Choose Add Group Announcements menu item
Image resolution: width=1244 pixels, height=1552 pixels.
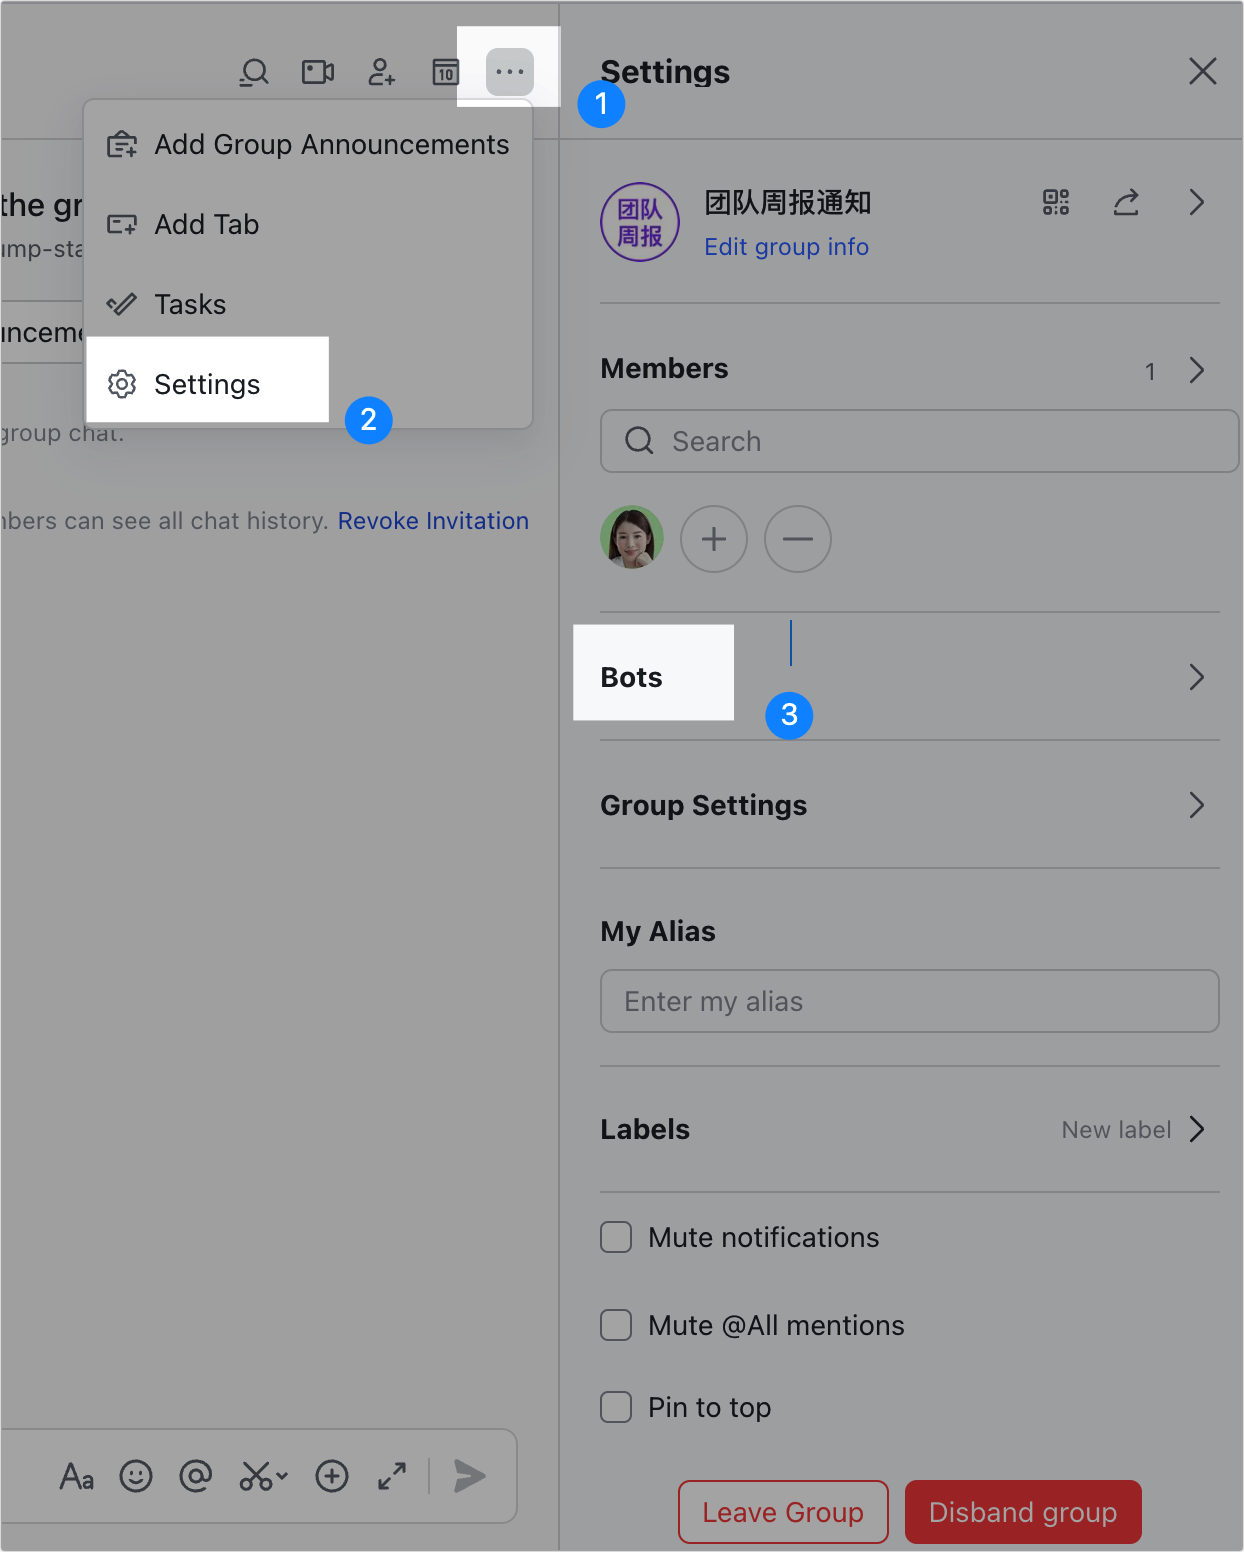point(308,144)
